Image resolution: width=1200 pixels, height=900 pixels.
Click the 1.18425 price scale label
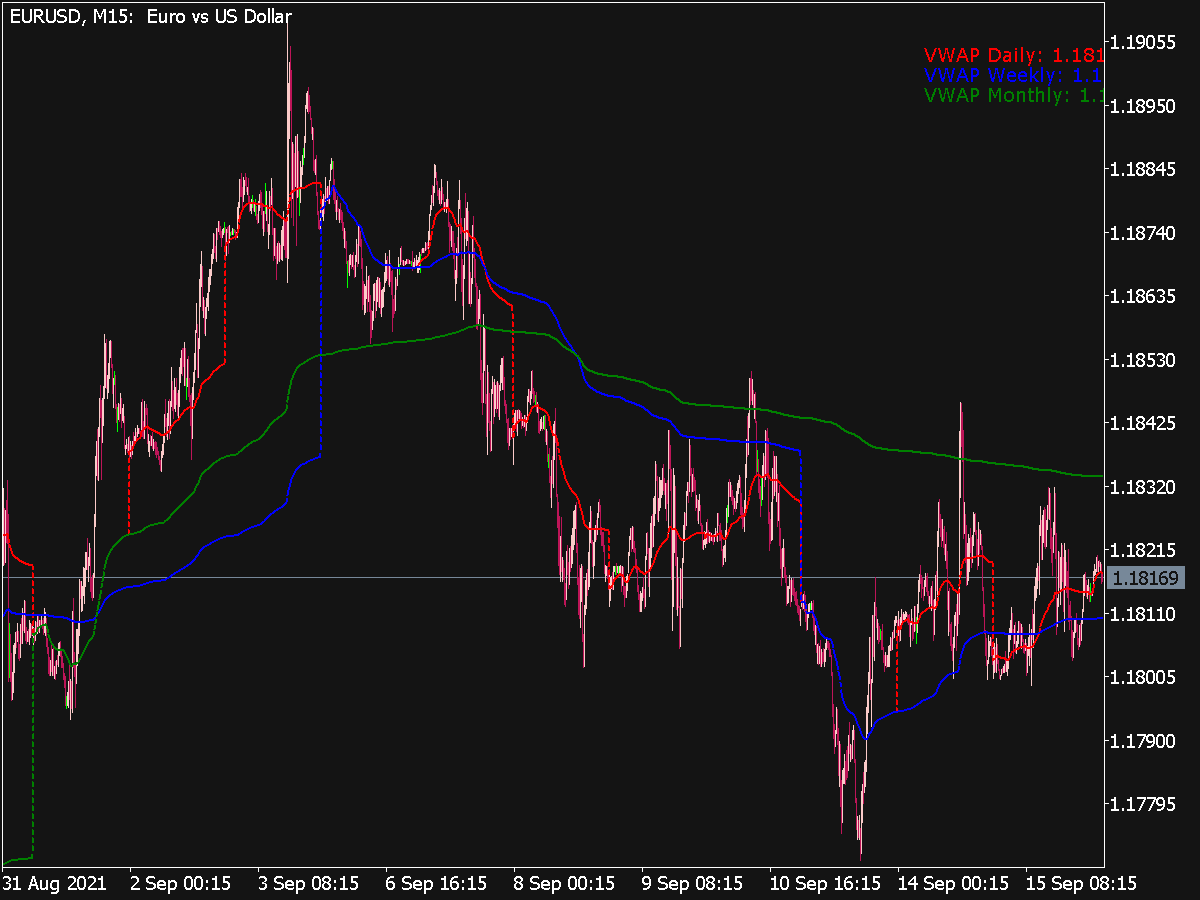click(x=1146, y=423)
